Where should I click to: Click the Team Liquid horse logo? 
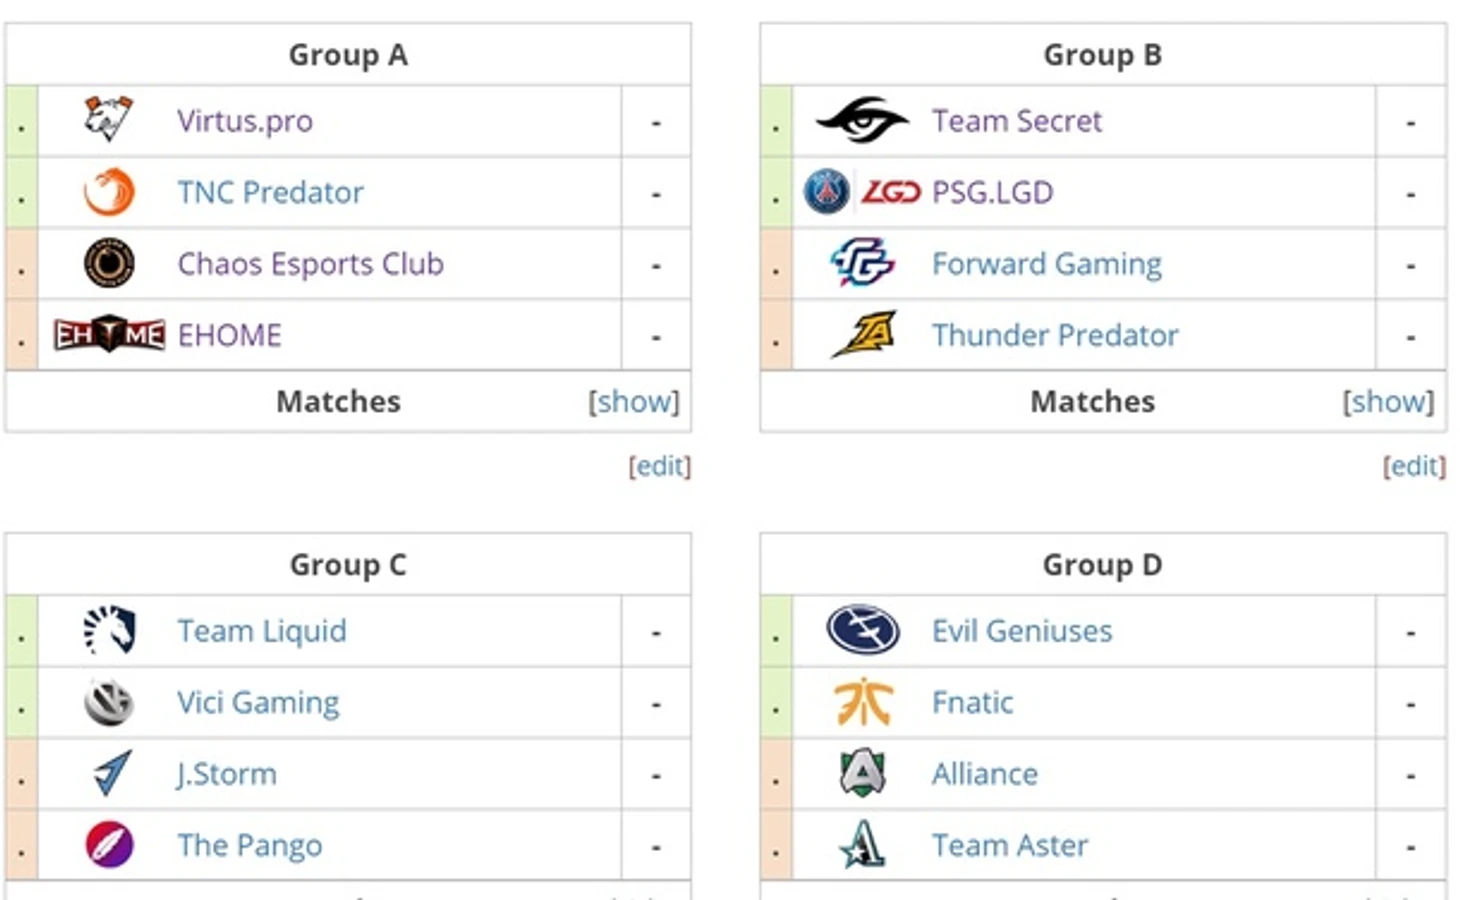109,631
